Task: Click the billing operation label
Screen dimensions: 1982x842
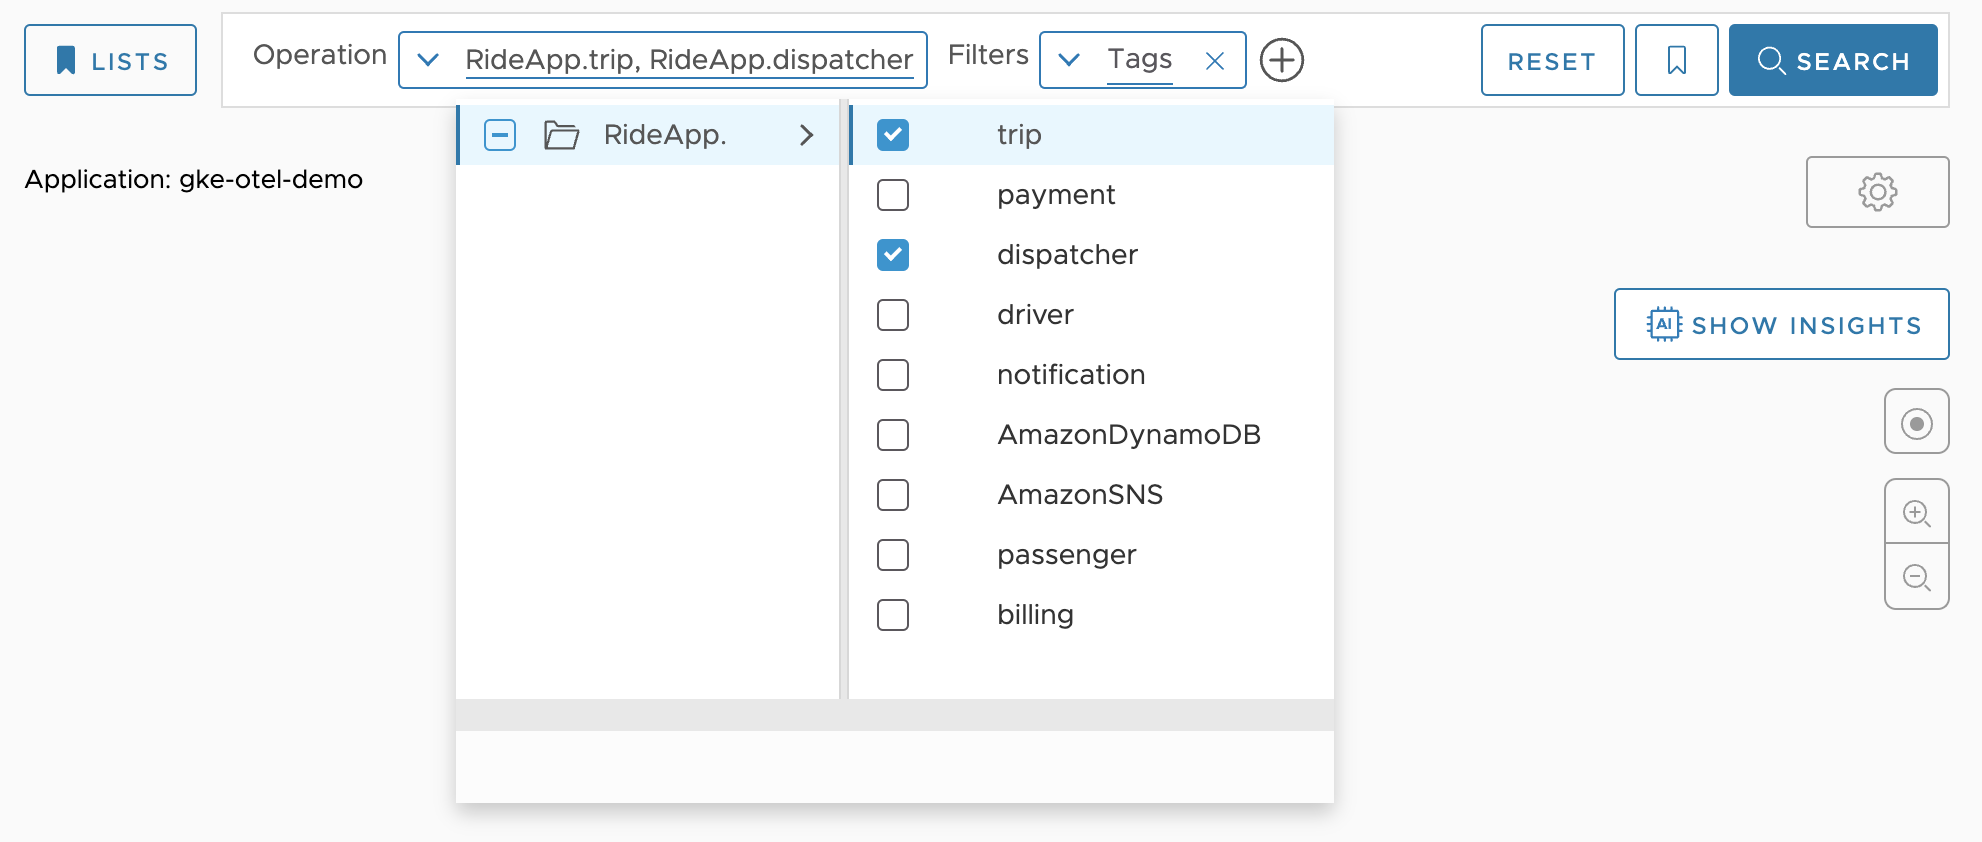Action: point(1035,614)
